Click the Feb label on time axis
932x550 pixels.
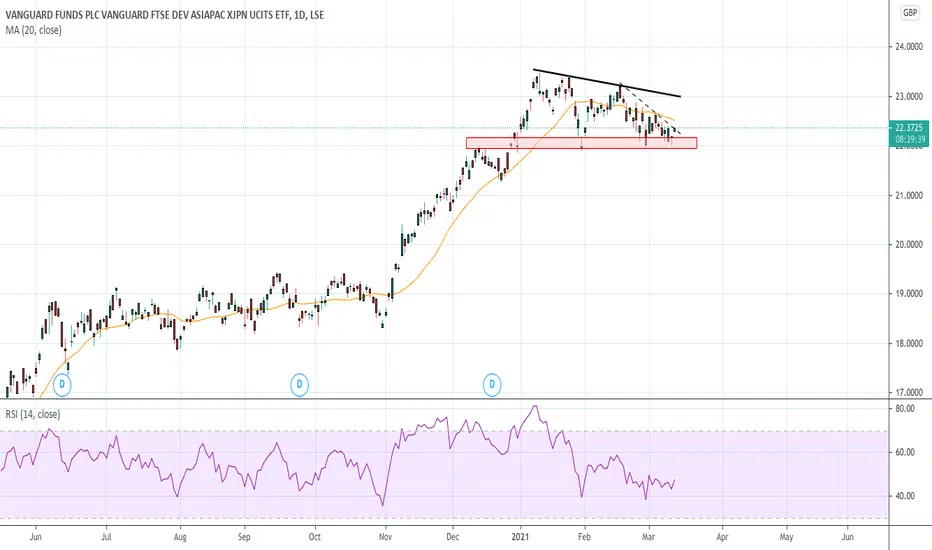tap(584, 536)
